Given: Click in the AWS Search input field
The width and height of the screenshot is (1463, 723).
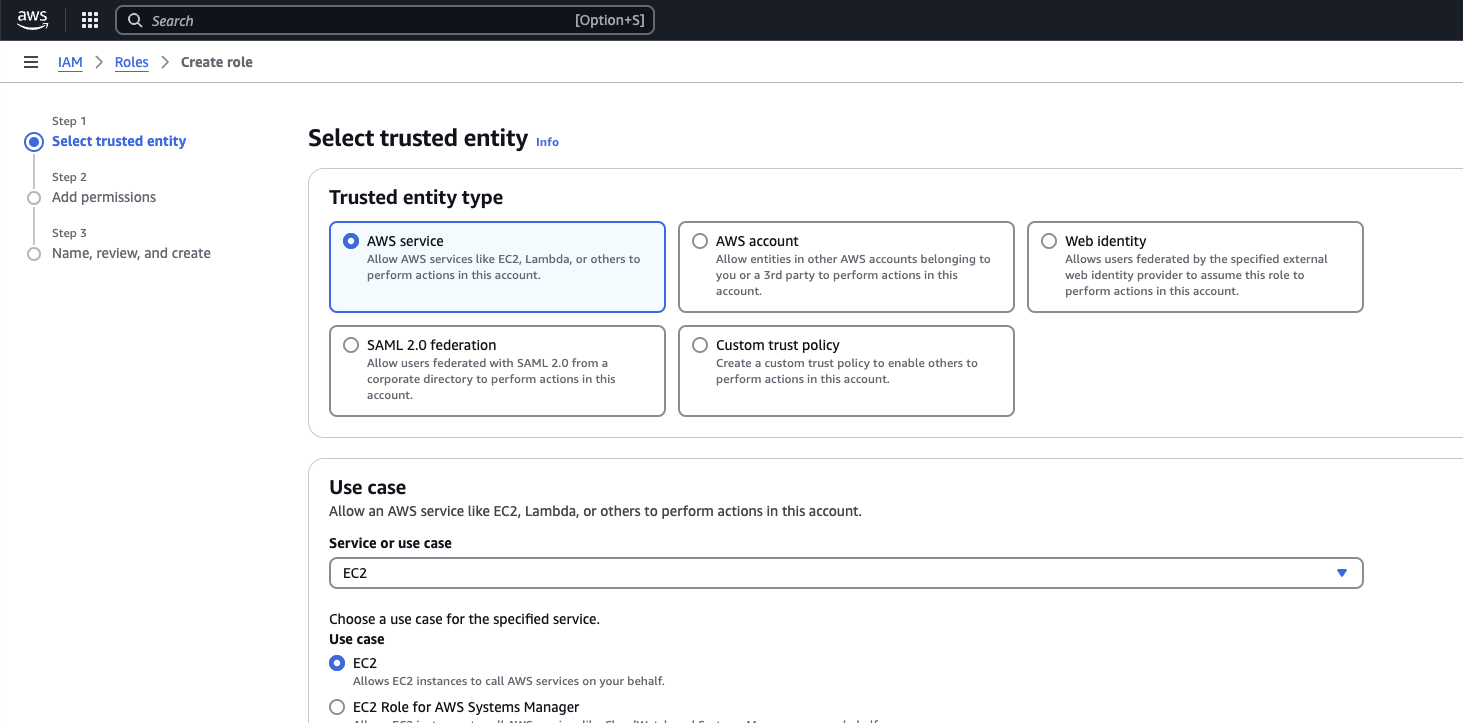Looking at the screenshot, I should coord(385,20).
